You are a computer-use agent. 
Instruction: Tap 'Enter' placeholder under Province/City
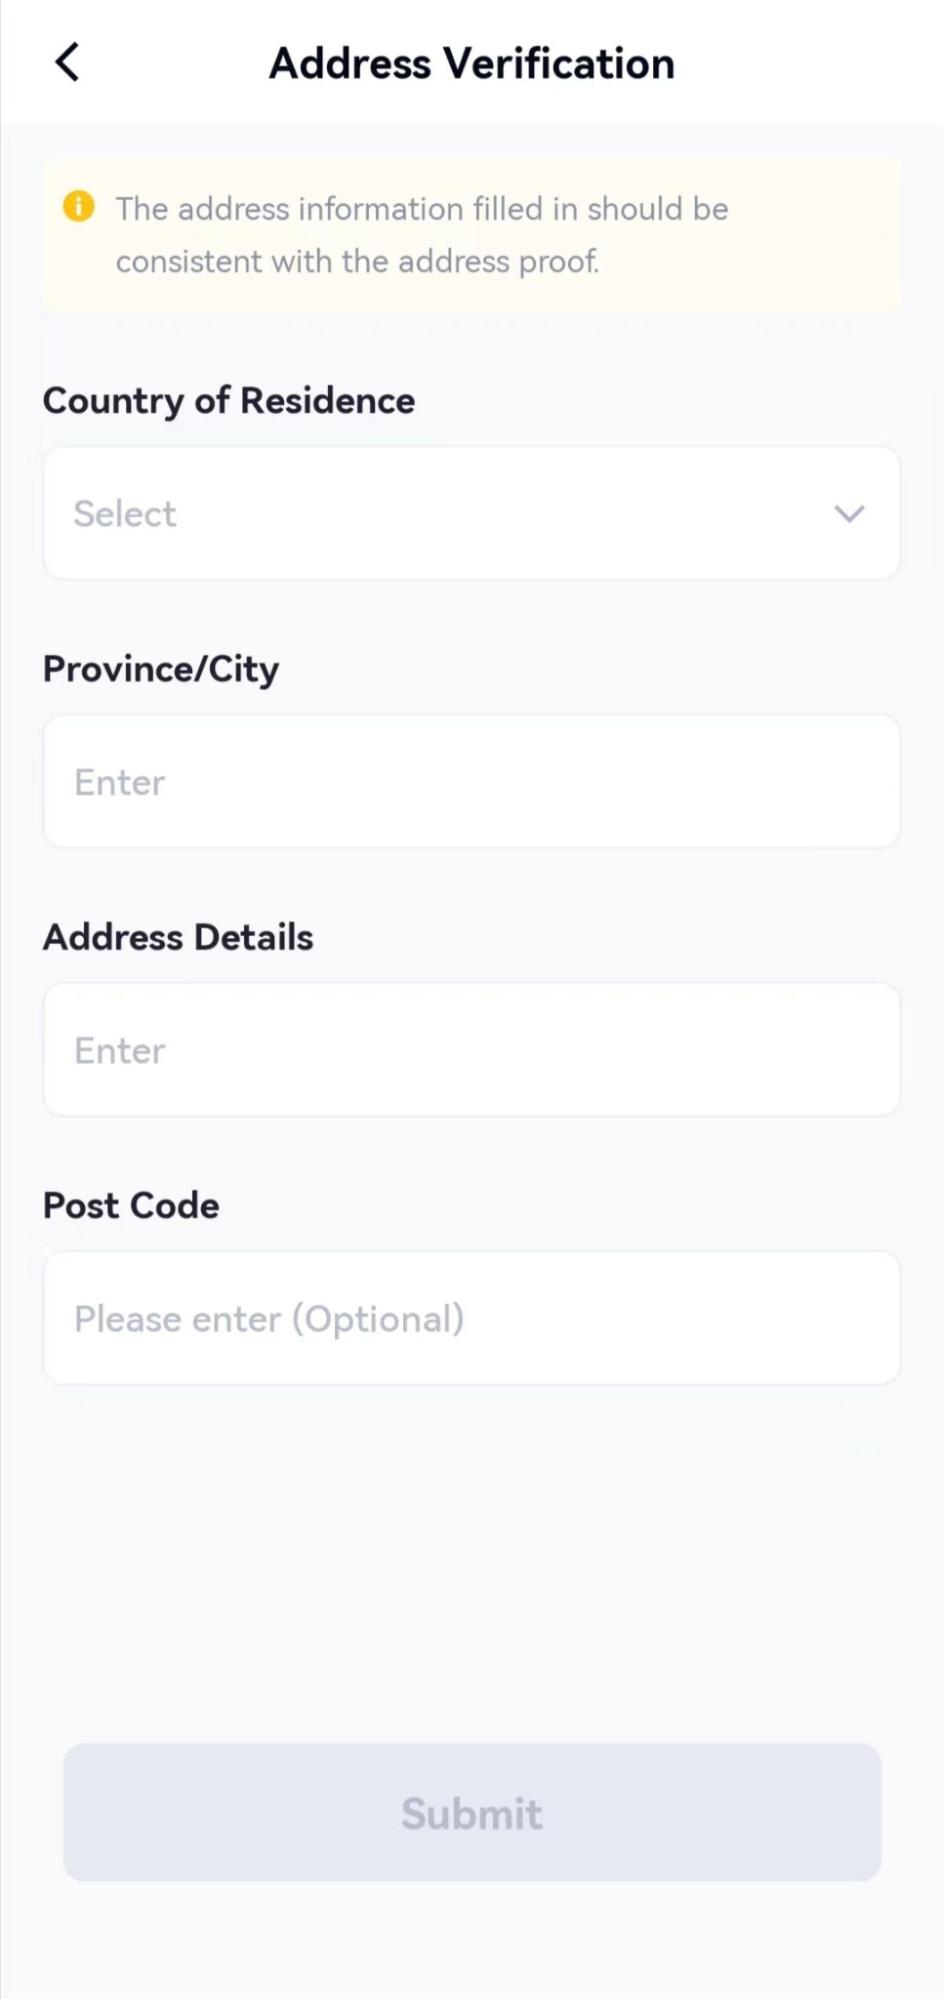(x=120, y=782)
